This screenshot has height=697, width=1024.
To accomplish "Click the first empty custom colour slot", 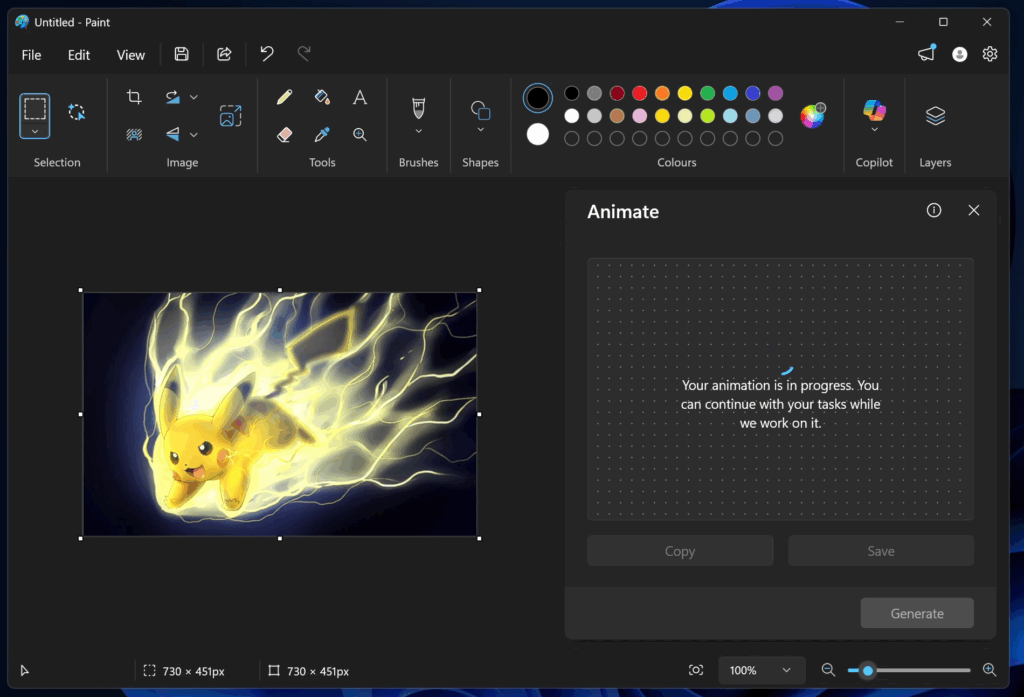I will click(571, 138).
